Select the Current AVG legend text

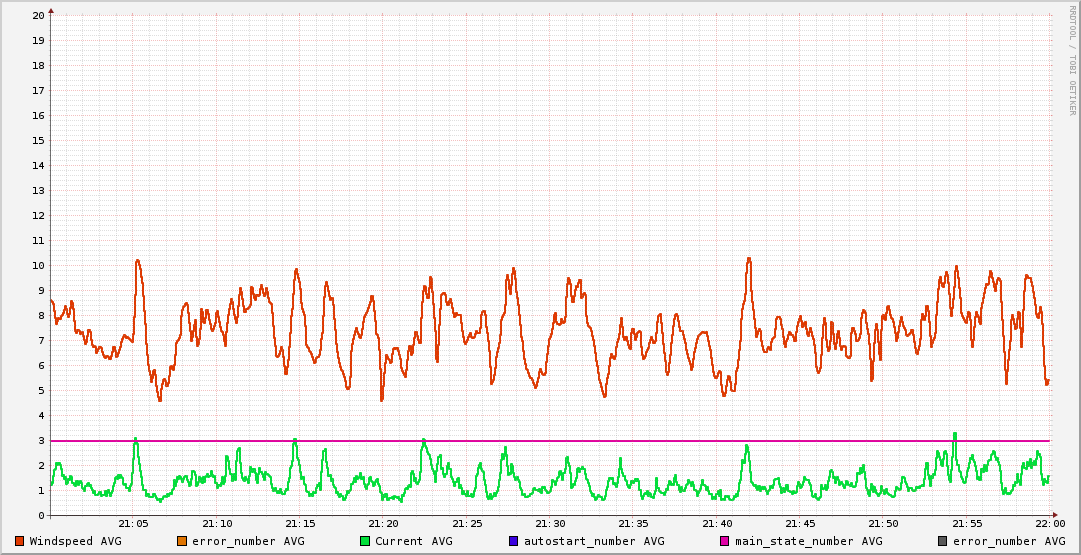(x=413, y=541)
